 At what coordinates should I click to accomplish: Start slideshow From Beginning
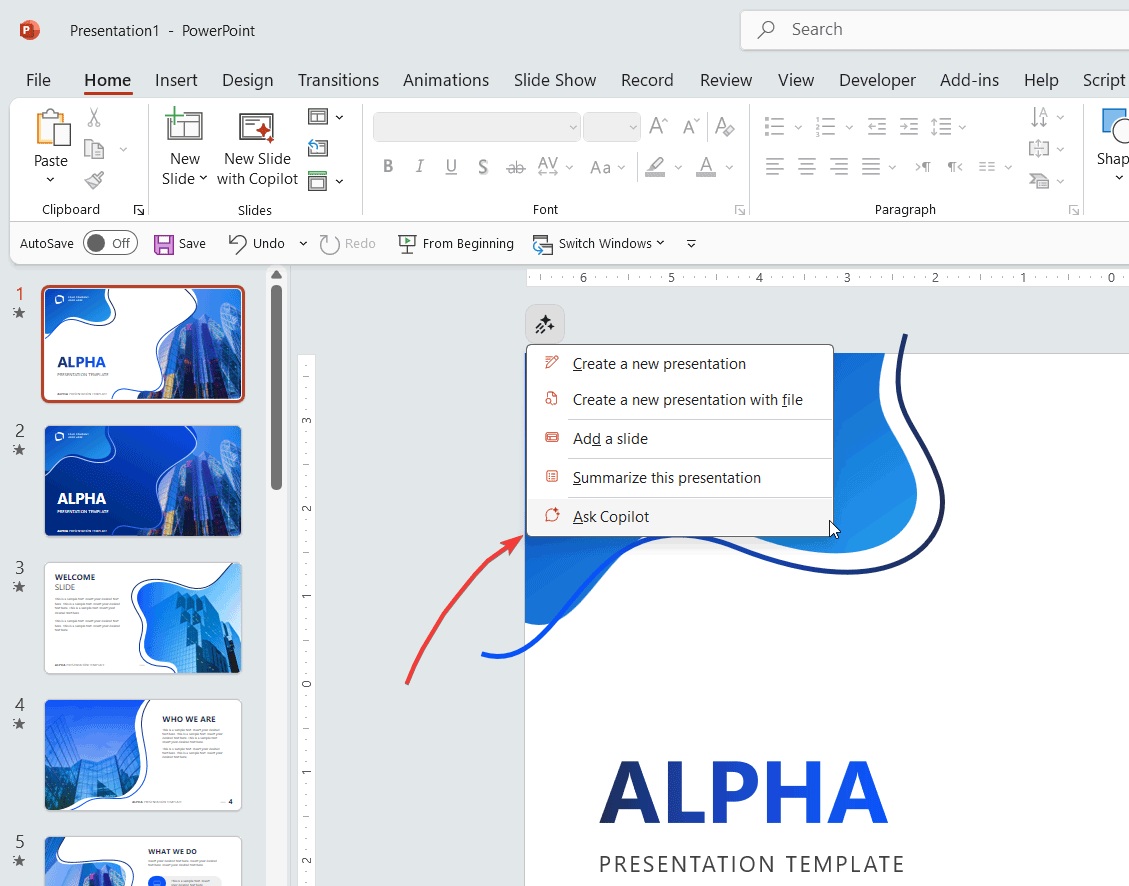[456, 243]
